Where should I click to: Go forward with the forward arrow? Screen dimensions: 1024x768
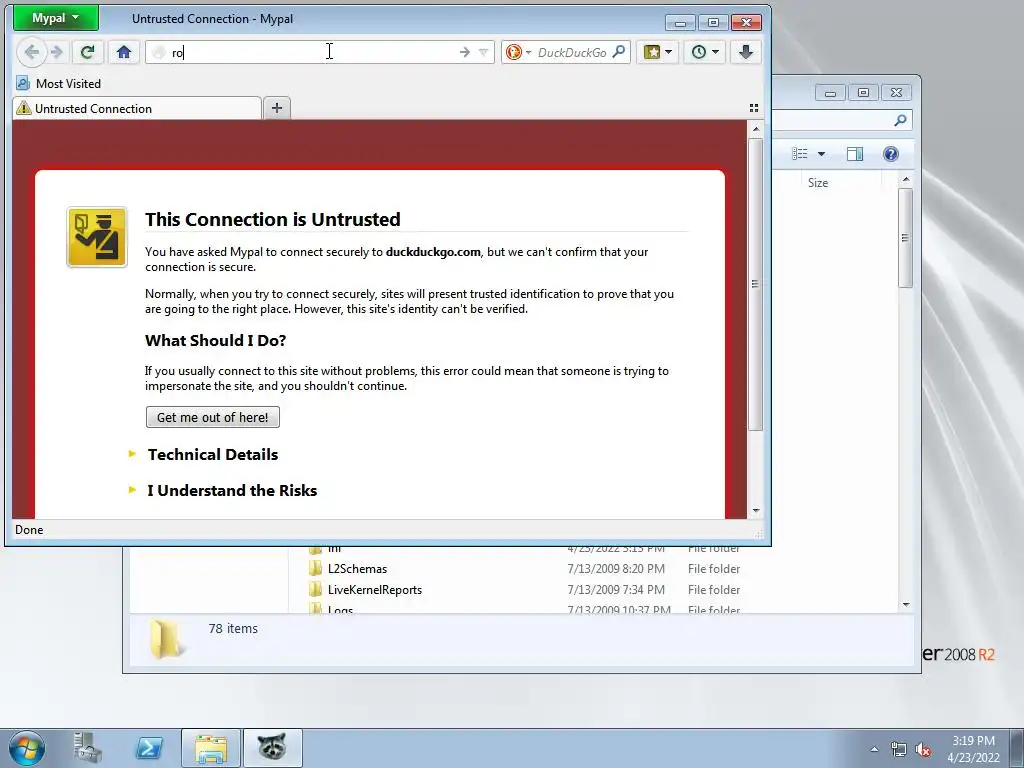coord(57,52)
